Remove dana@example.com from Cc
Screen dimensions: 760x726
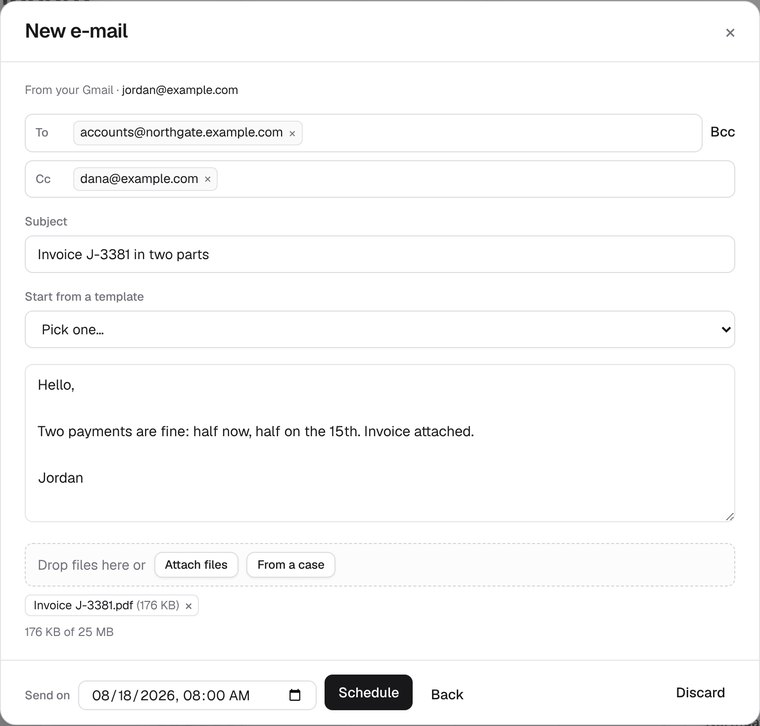pos(207,179)
